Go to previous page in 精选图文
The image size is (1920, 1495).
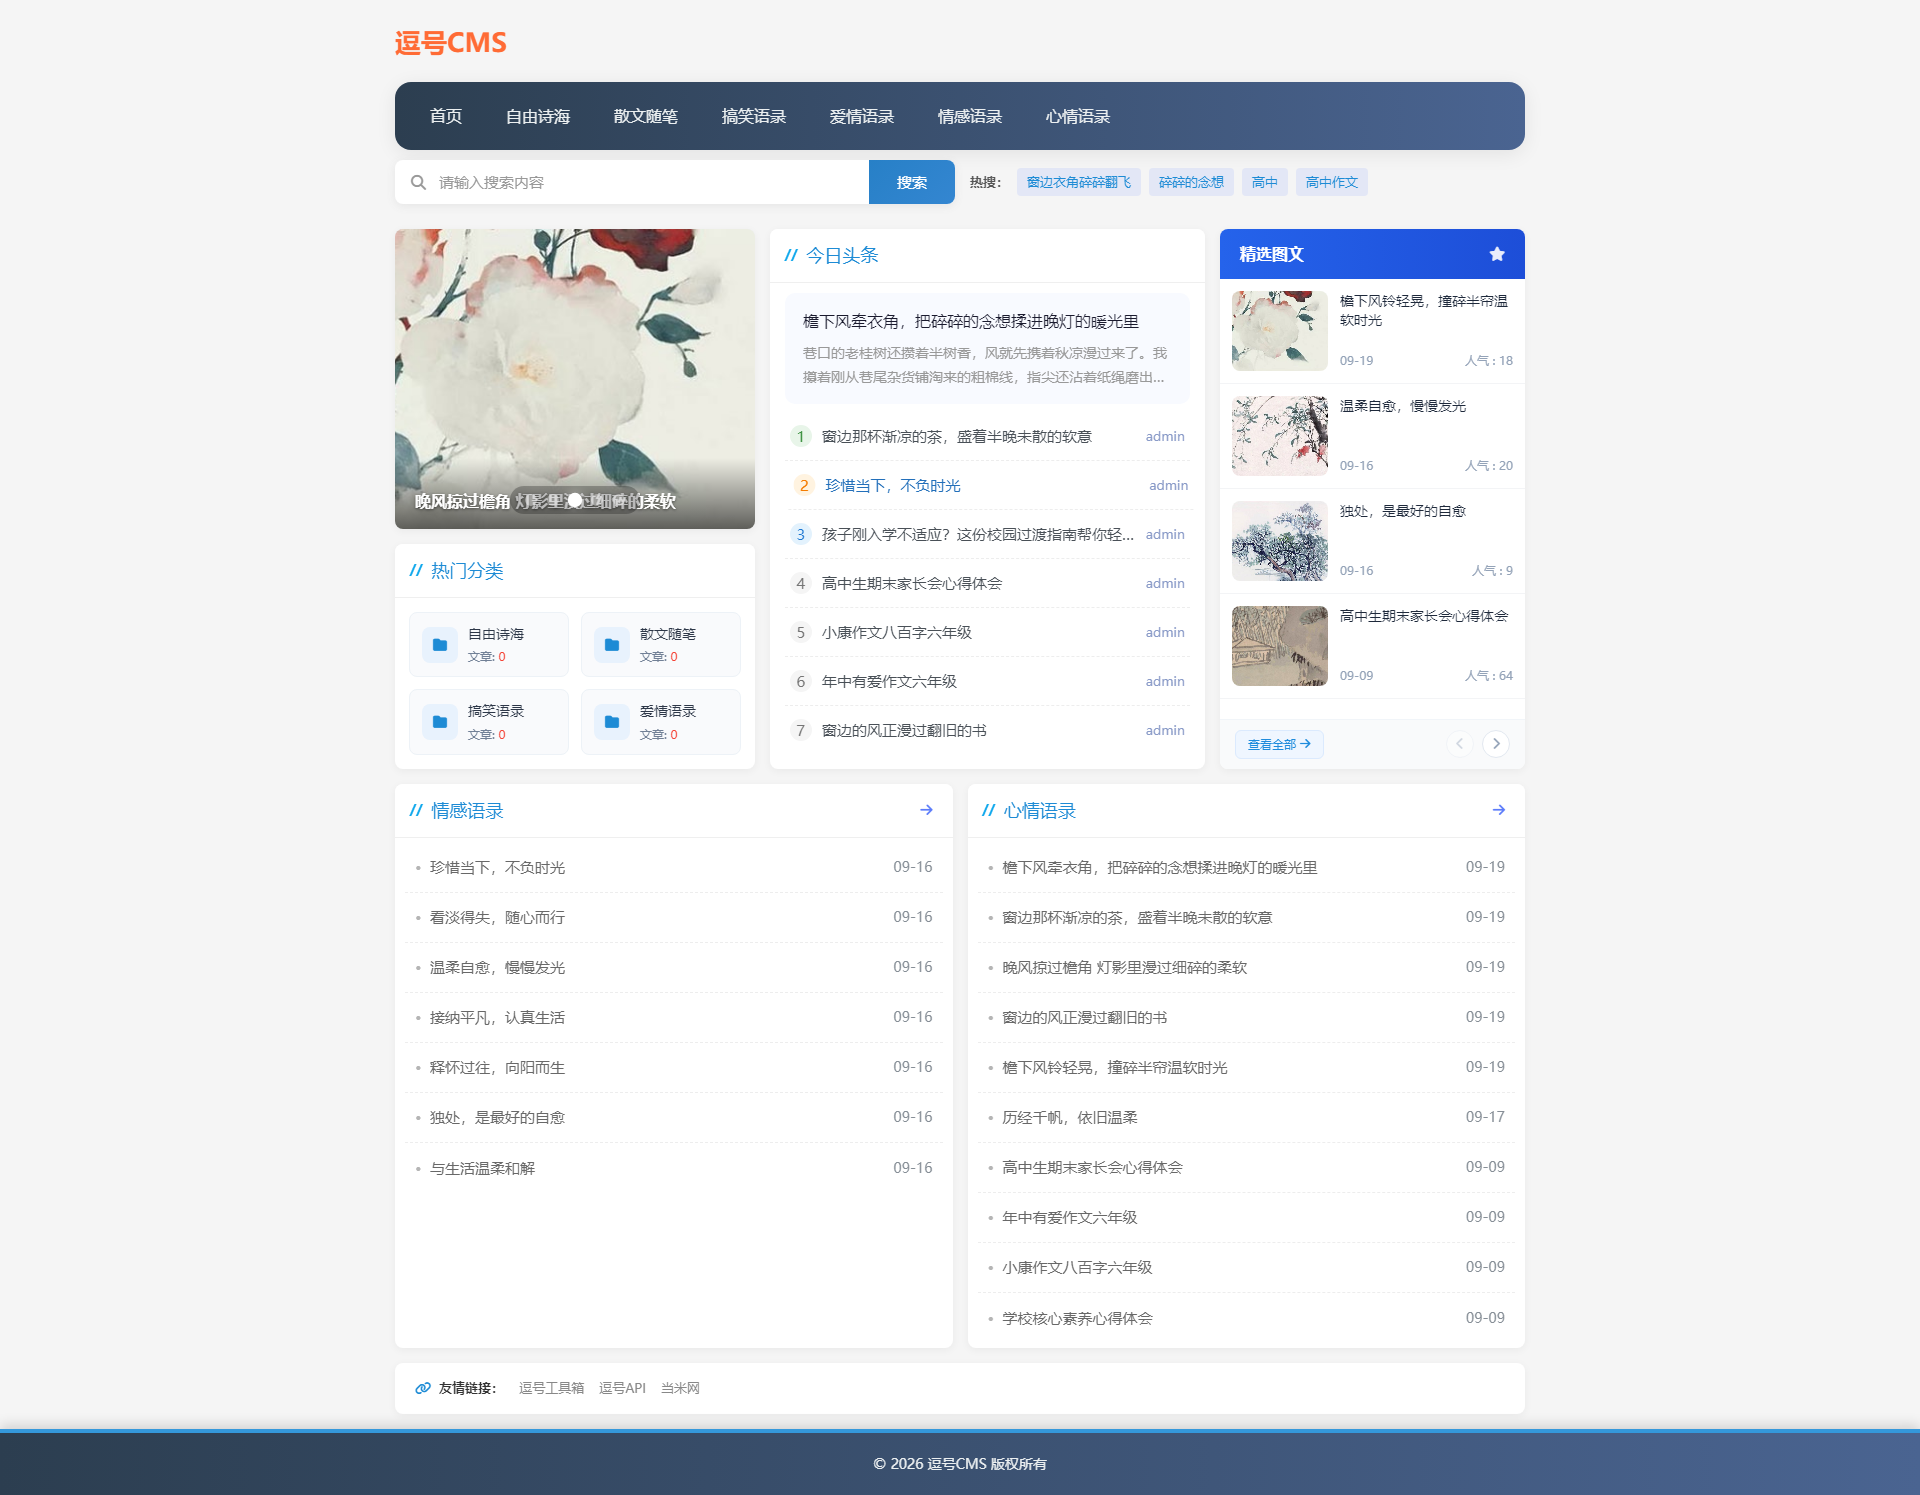click(1460, 744)
